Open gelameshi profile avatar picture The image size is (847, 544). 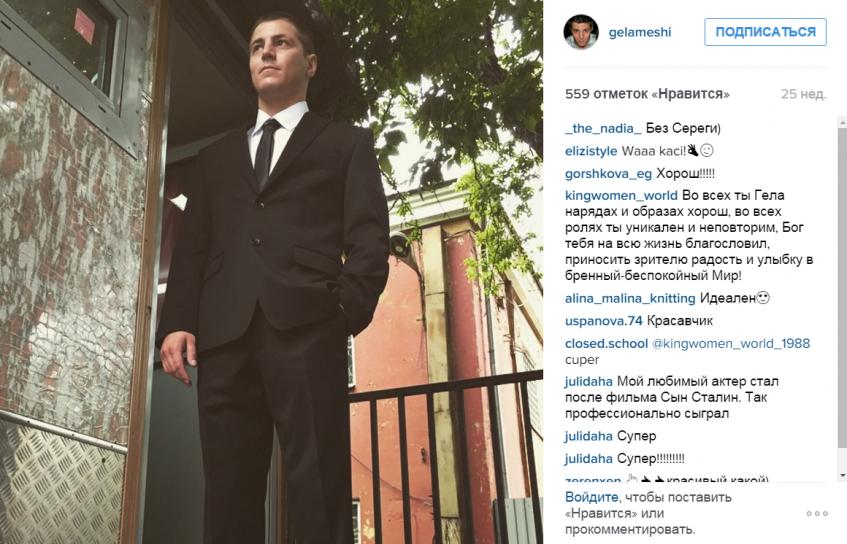point(581,32)
